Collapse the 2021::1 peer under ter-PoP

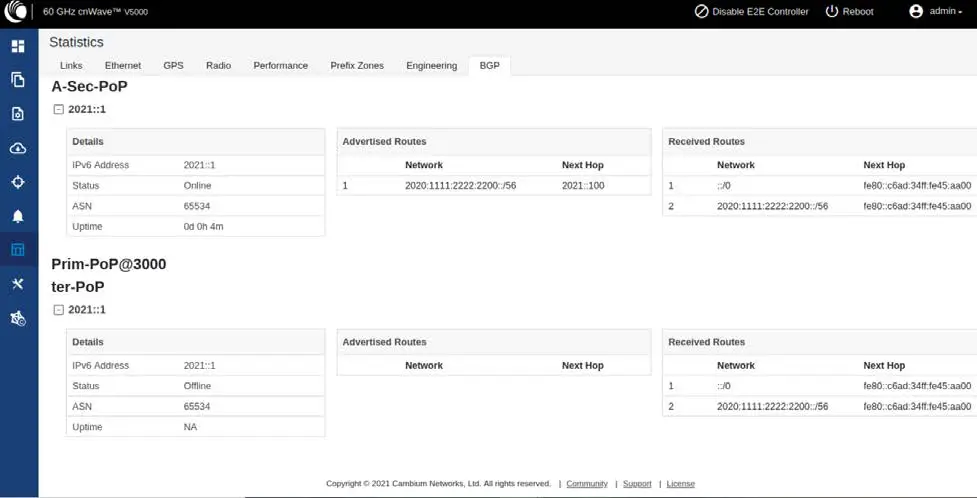click(59, 310)
